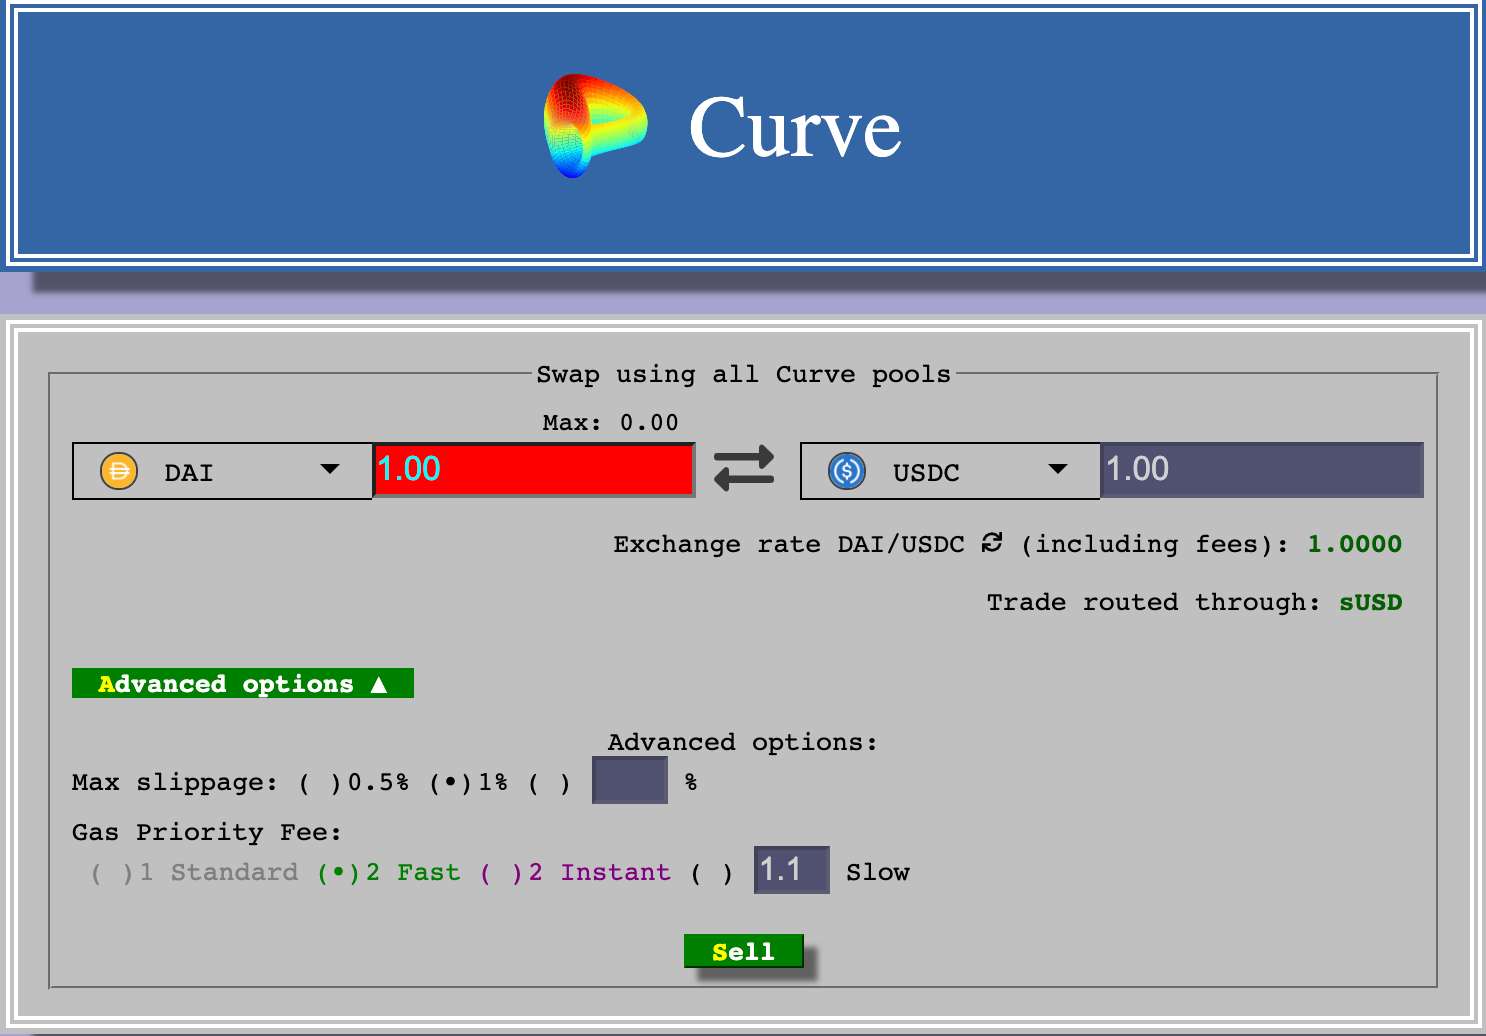Click the Max balance label
The width and height of the screenshot is (1486, 1036).
pos(610,422)
